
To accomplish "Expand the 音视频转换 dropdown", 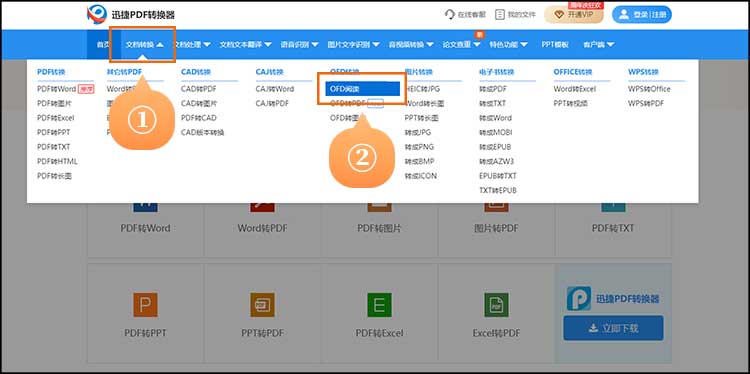I will pos(411,44).
